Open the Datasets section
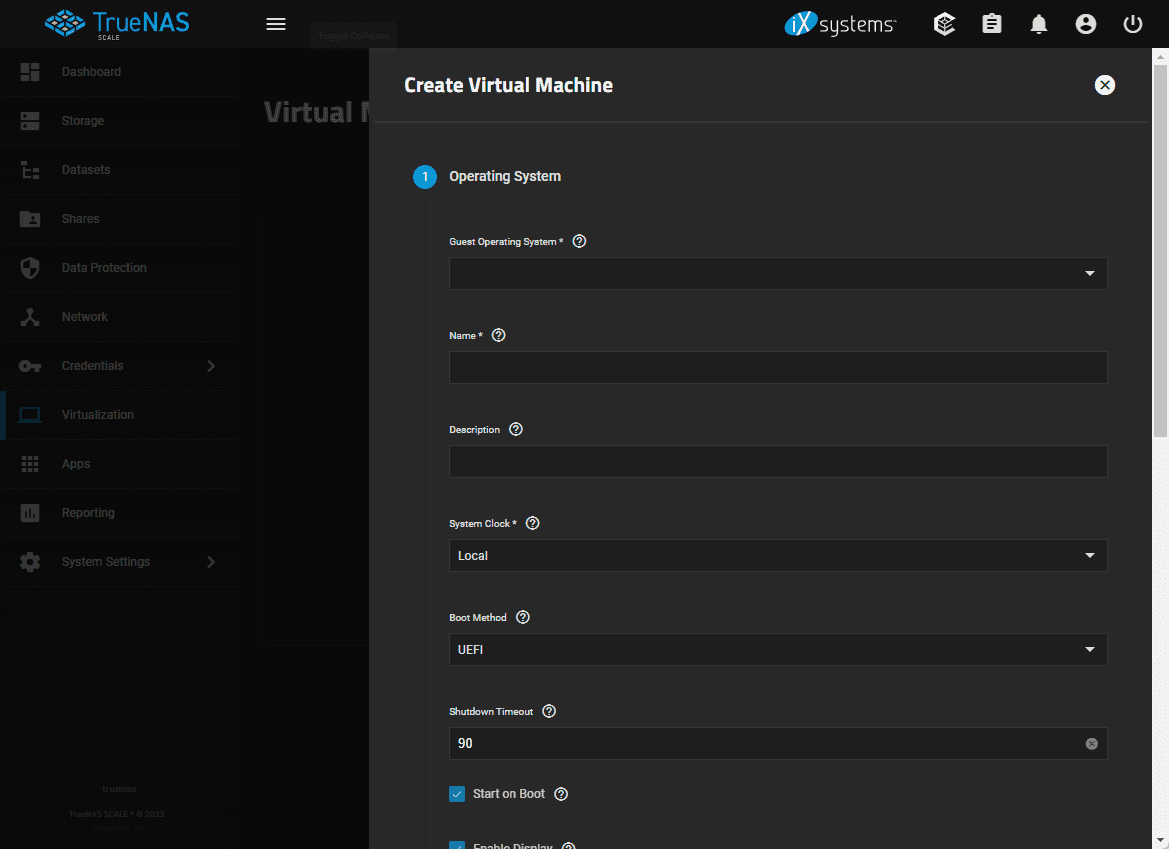Viewport: 1169px width, 849px height. pyautogui.click(x=86, y=169)
